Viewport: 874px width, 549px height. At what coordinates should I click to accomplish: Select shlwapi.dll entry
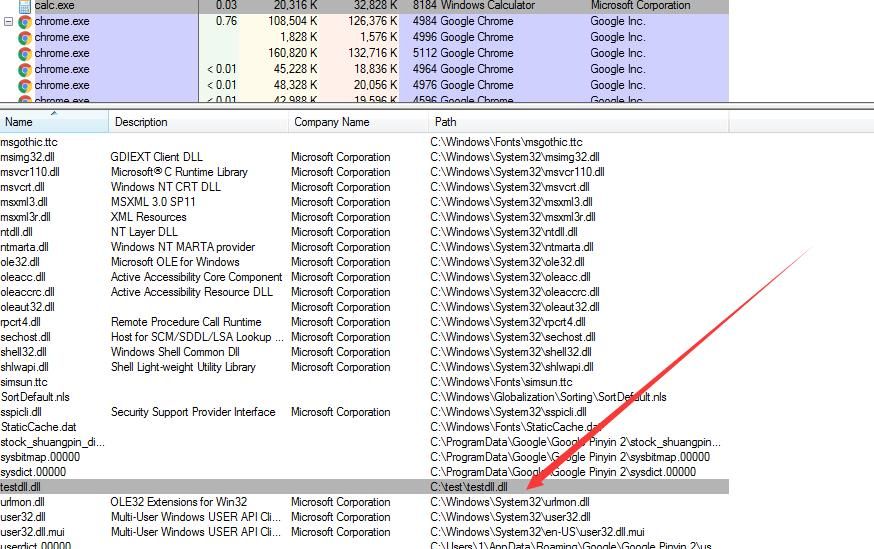point(25,367)
